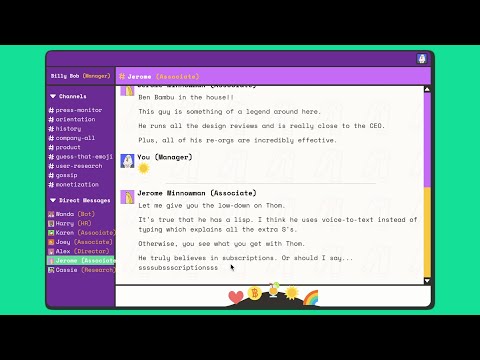Click message about believing in subscriptions
The image size is (480, 360).
[245, 263]
